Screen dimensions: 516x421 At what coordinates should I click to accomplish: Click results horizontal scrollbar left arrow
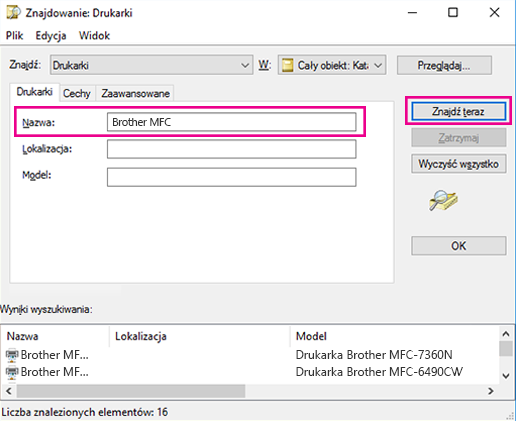coord(9,391)
